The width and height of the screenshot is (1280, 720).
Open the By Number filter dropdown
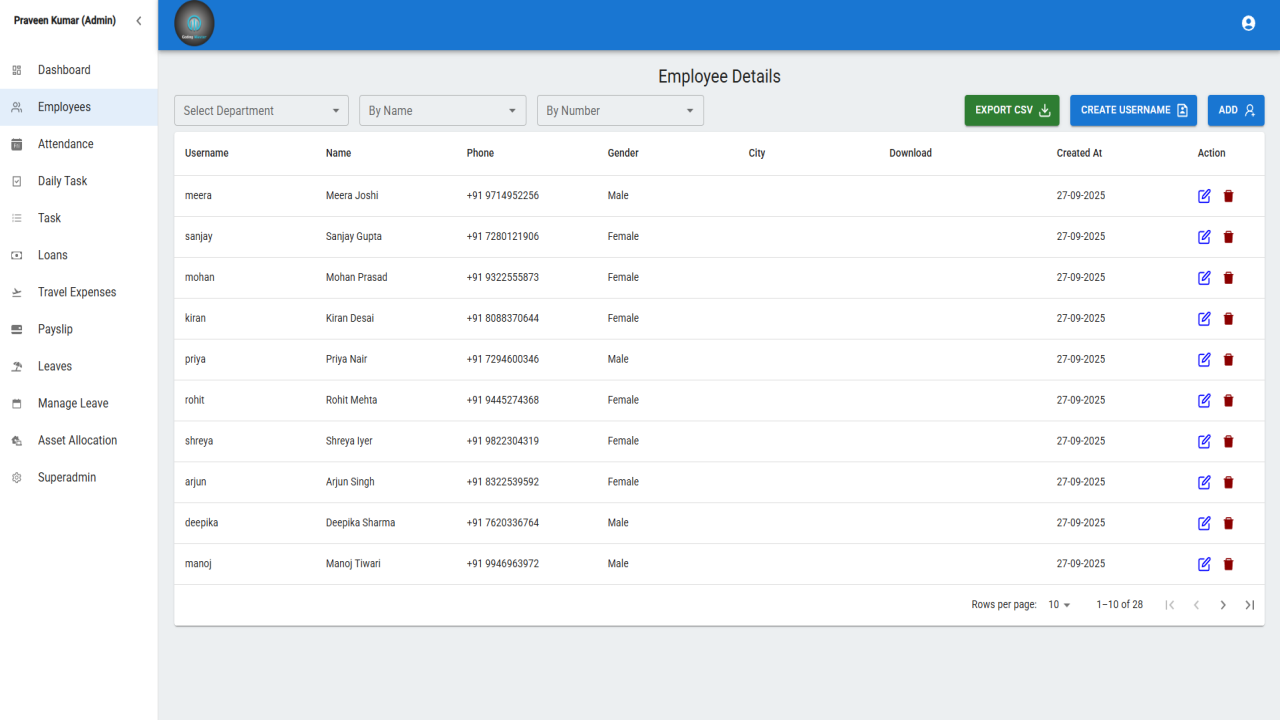[620, 111]
